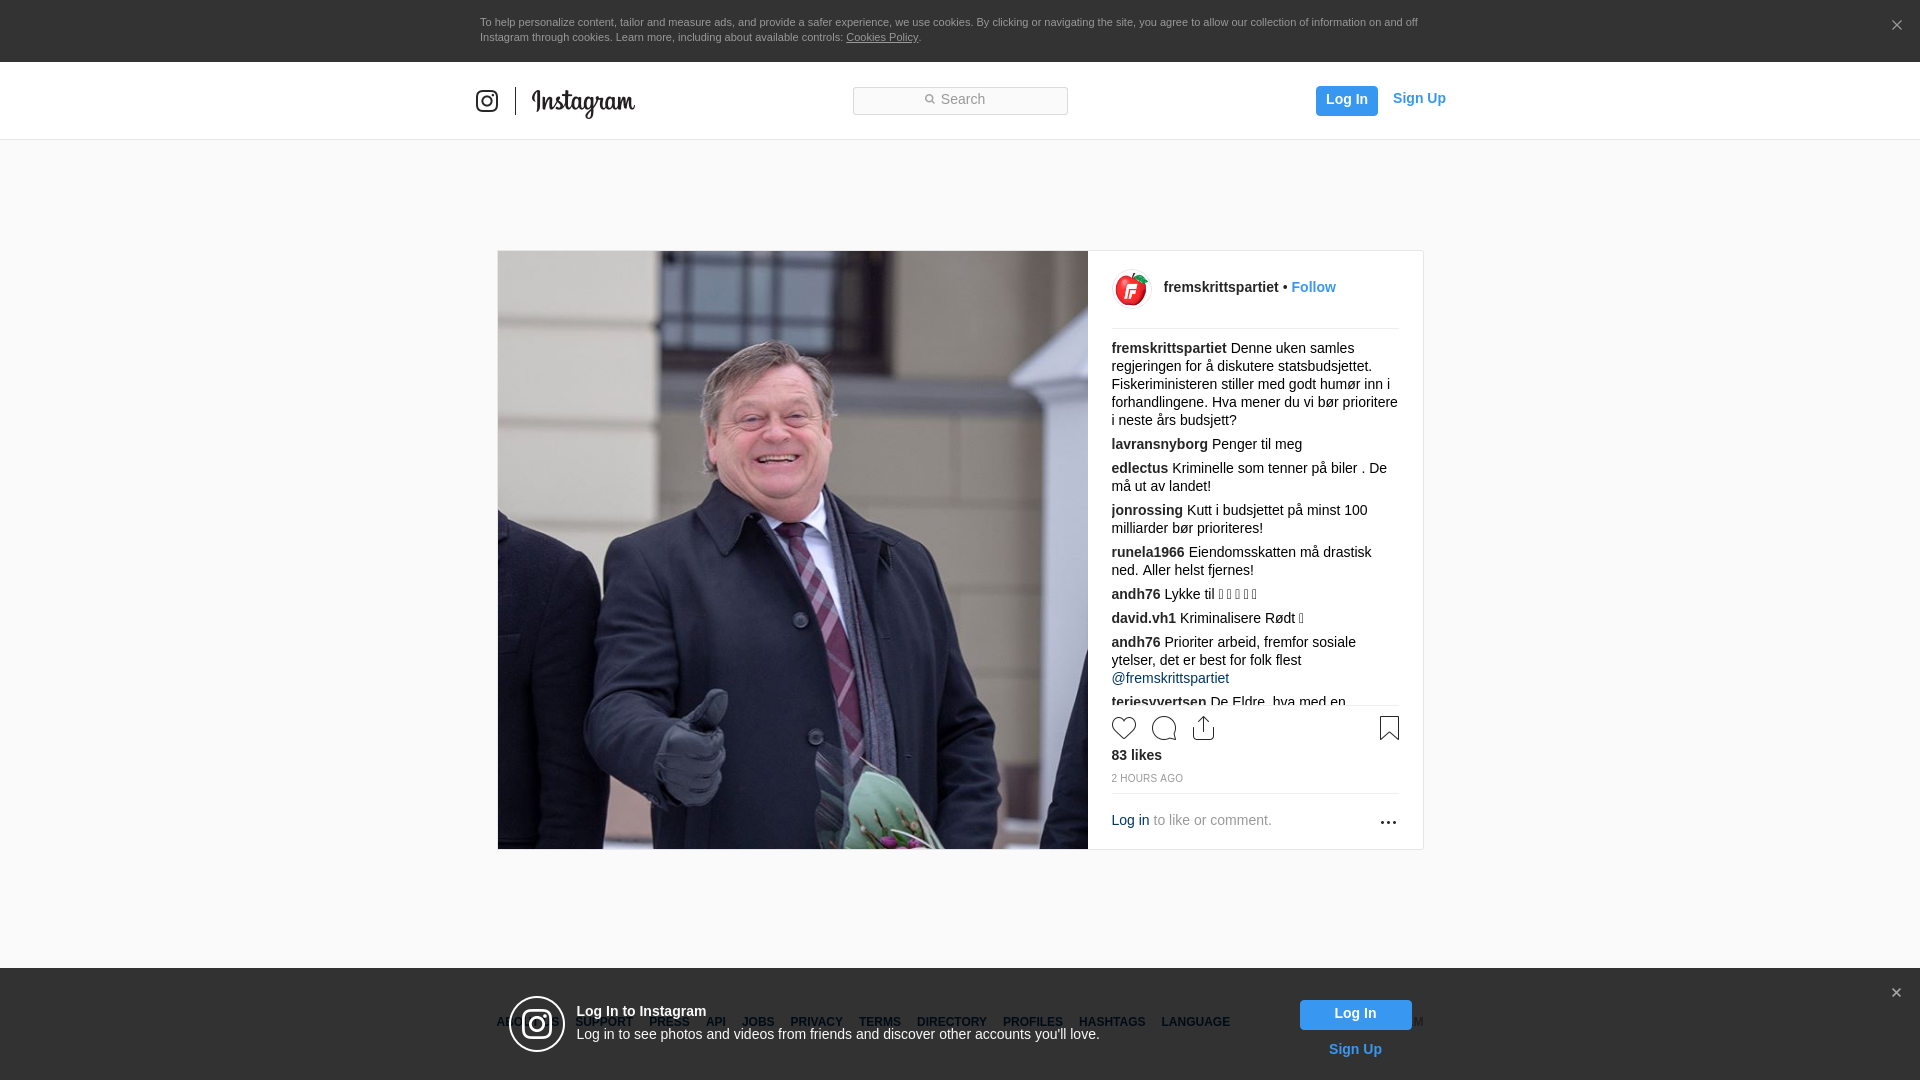Open the HASHTAGS footer link

[1112, 1022]
